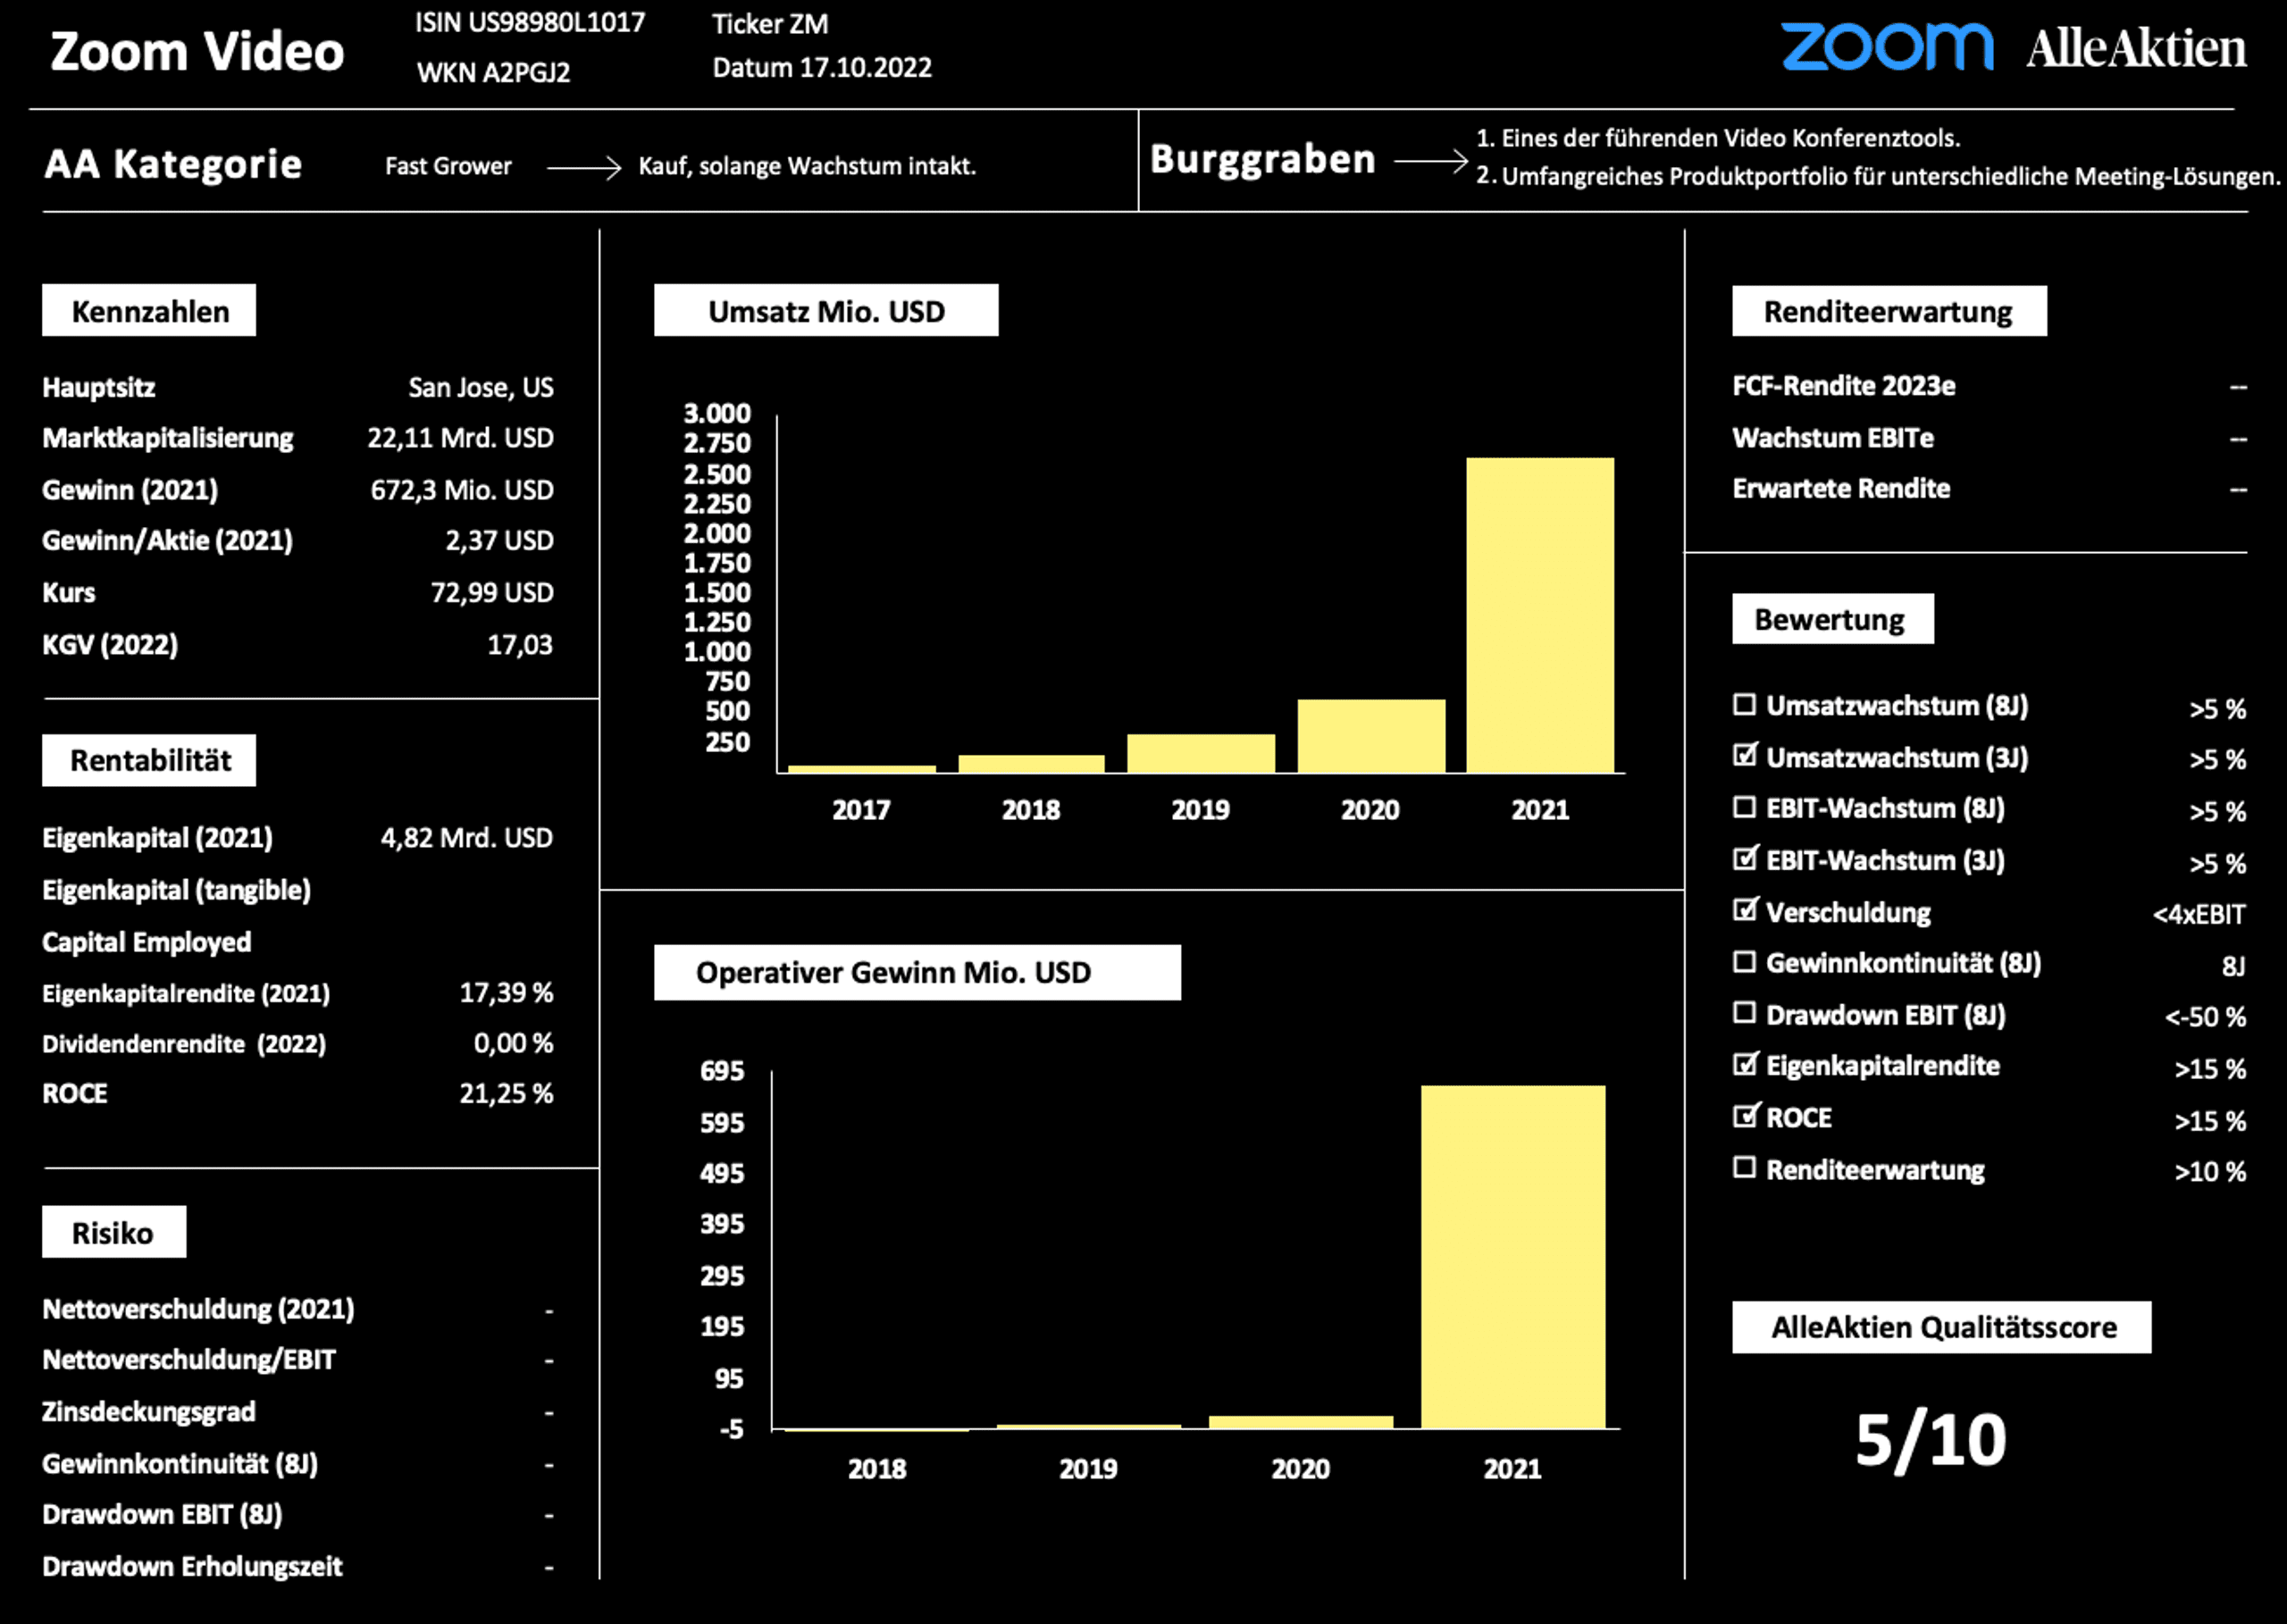Viewport: 2287px width, 1624px height.
Task: Click the 22,11 Mrd. USD market cap value
Action: coord(460,438)
